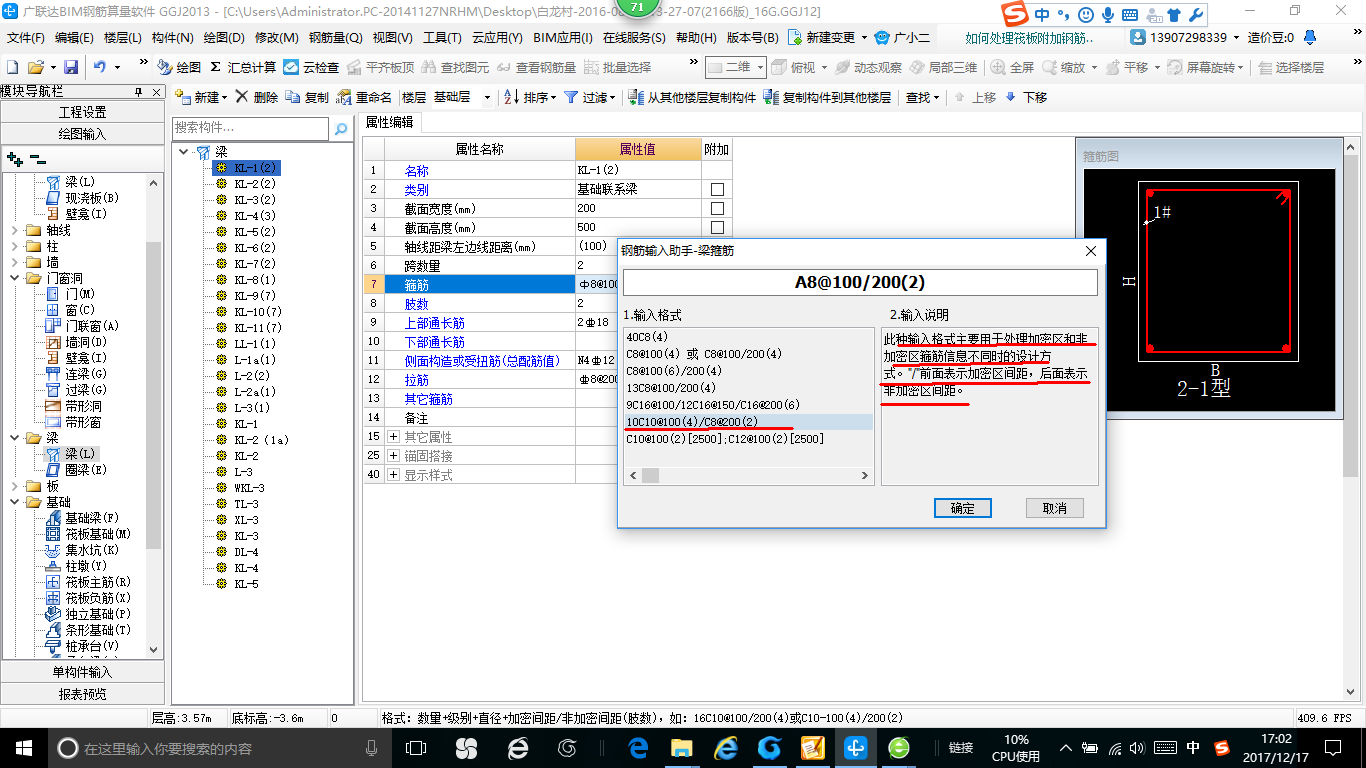Open the 钢筋量(Q) menu
The height and width of the screenshot is (768, 1366).
point(336,37)
